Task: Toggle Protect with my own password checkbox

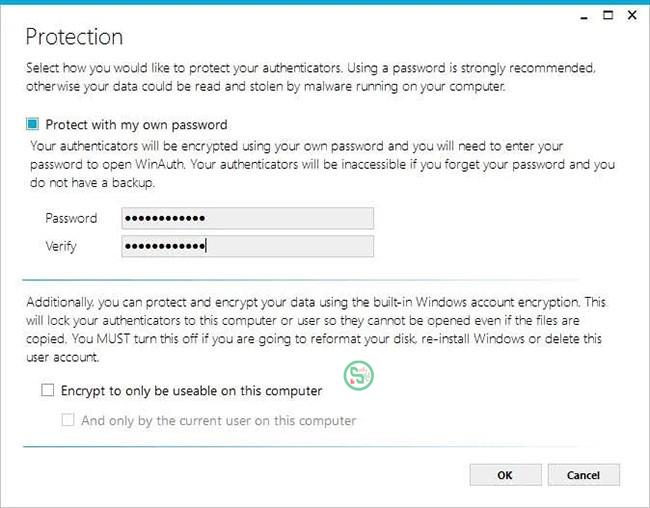Action: pyautogui.click(x=32, y=124)
